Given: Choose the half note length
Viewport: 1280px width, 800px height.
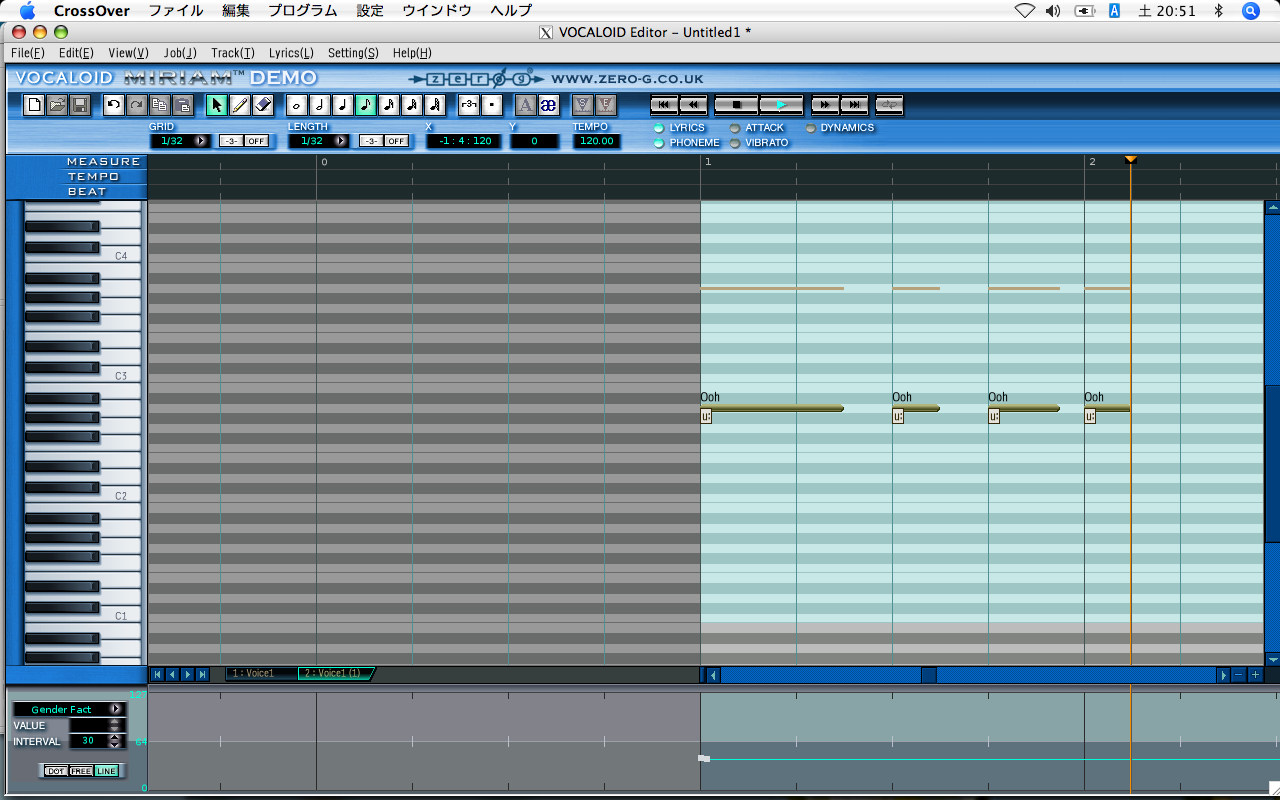Looking at the screenshot, I should click(320, 105).
